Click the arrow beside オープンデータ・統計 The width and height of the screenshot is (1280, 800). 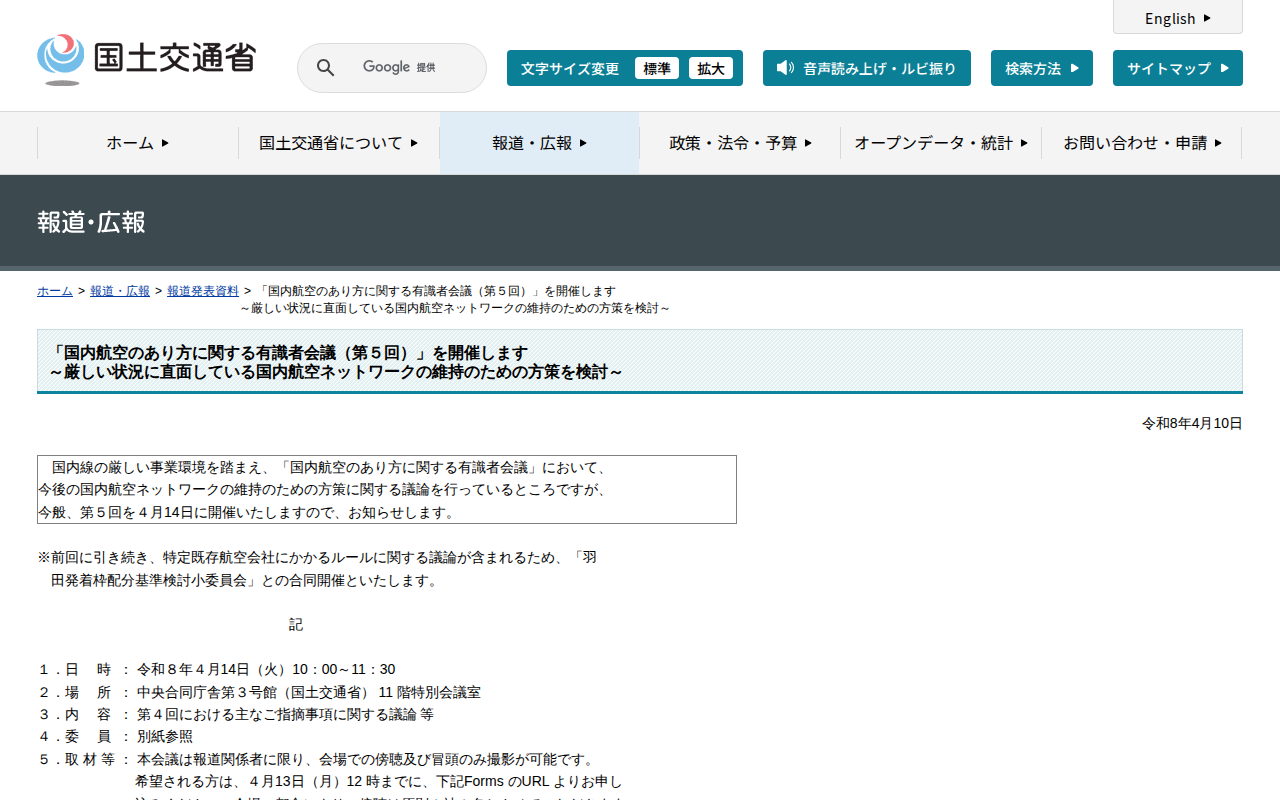[1024, 143]
